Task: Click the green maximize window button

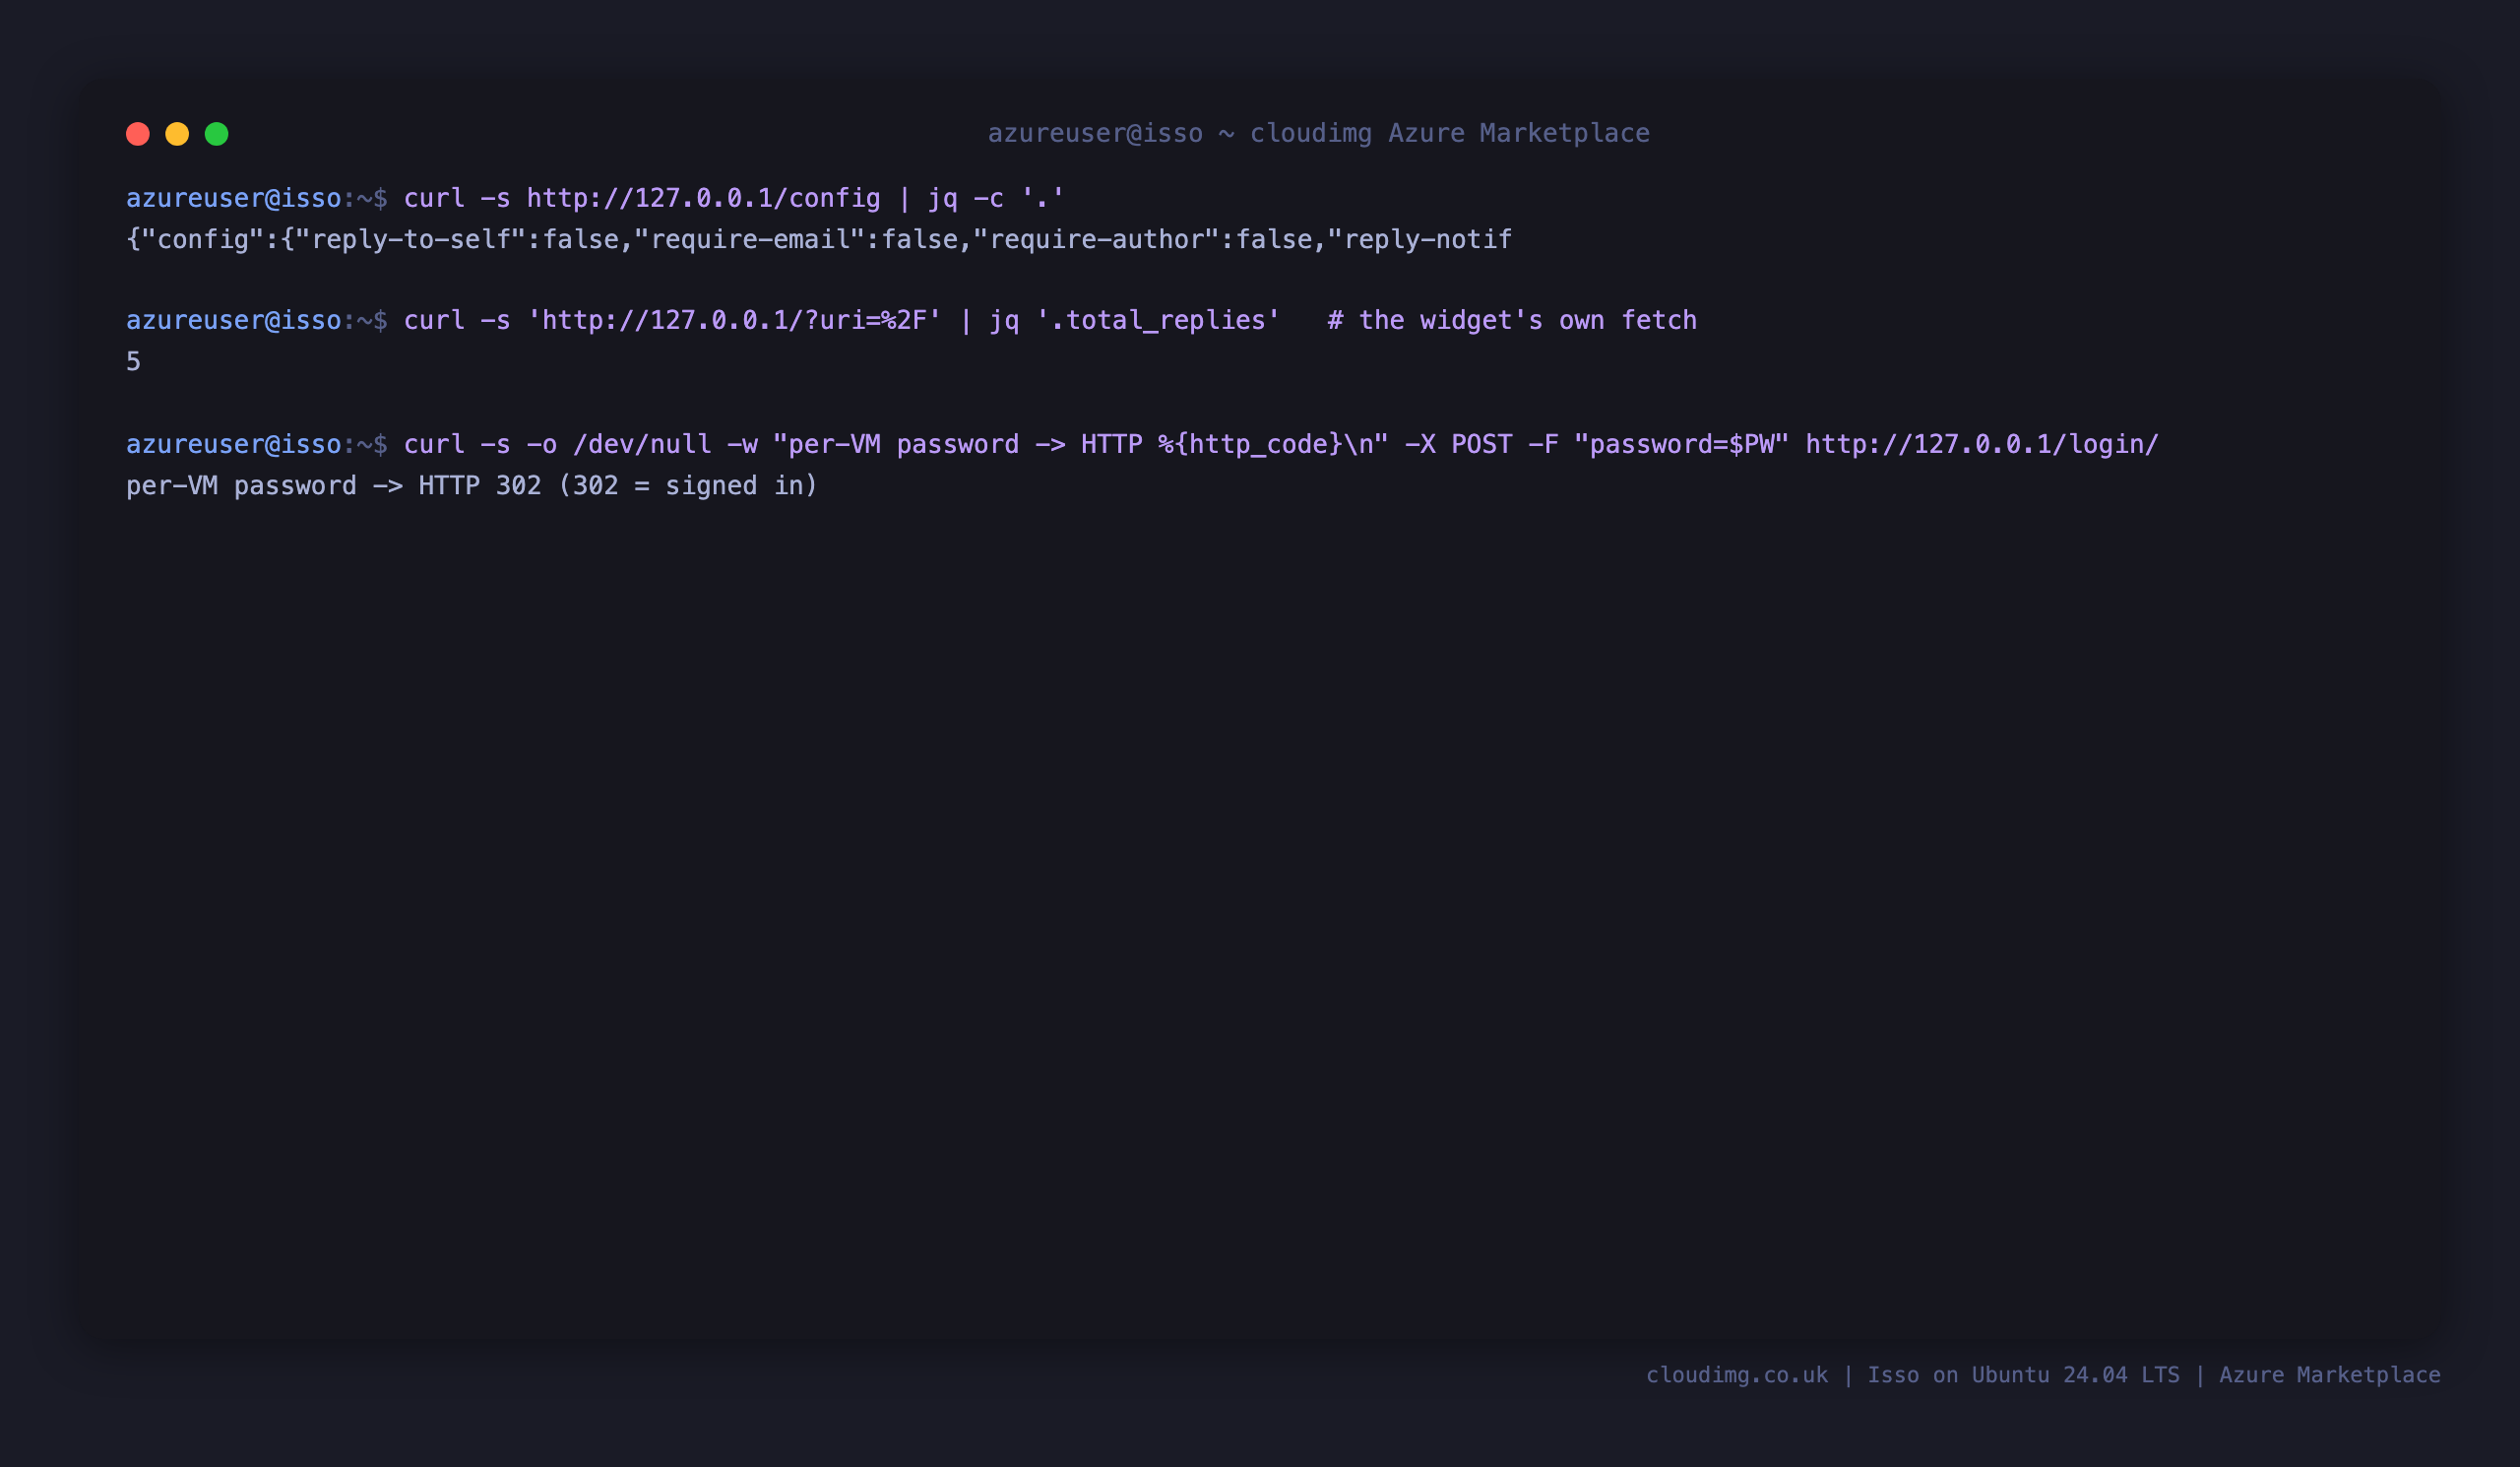Action: coord(217,134)
